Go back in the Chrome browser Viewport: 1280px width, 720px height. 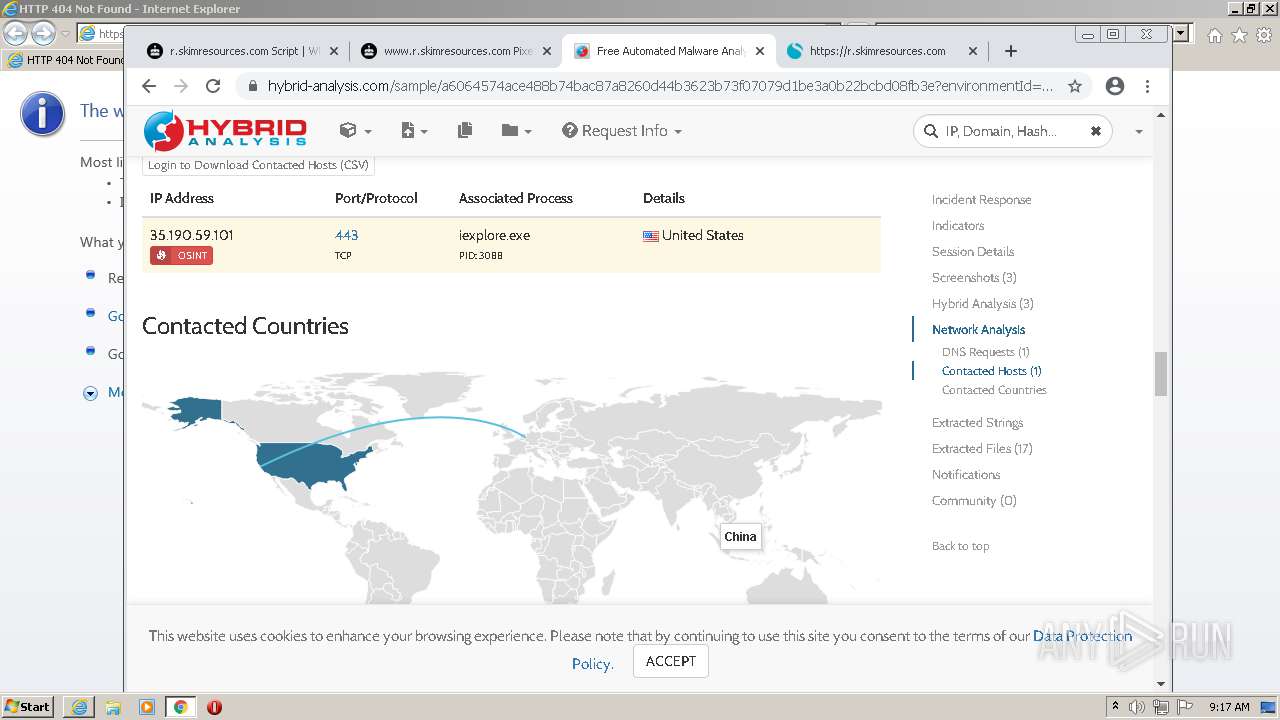point(149,86)
